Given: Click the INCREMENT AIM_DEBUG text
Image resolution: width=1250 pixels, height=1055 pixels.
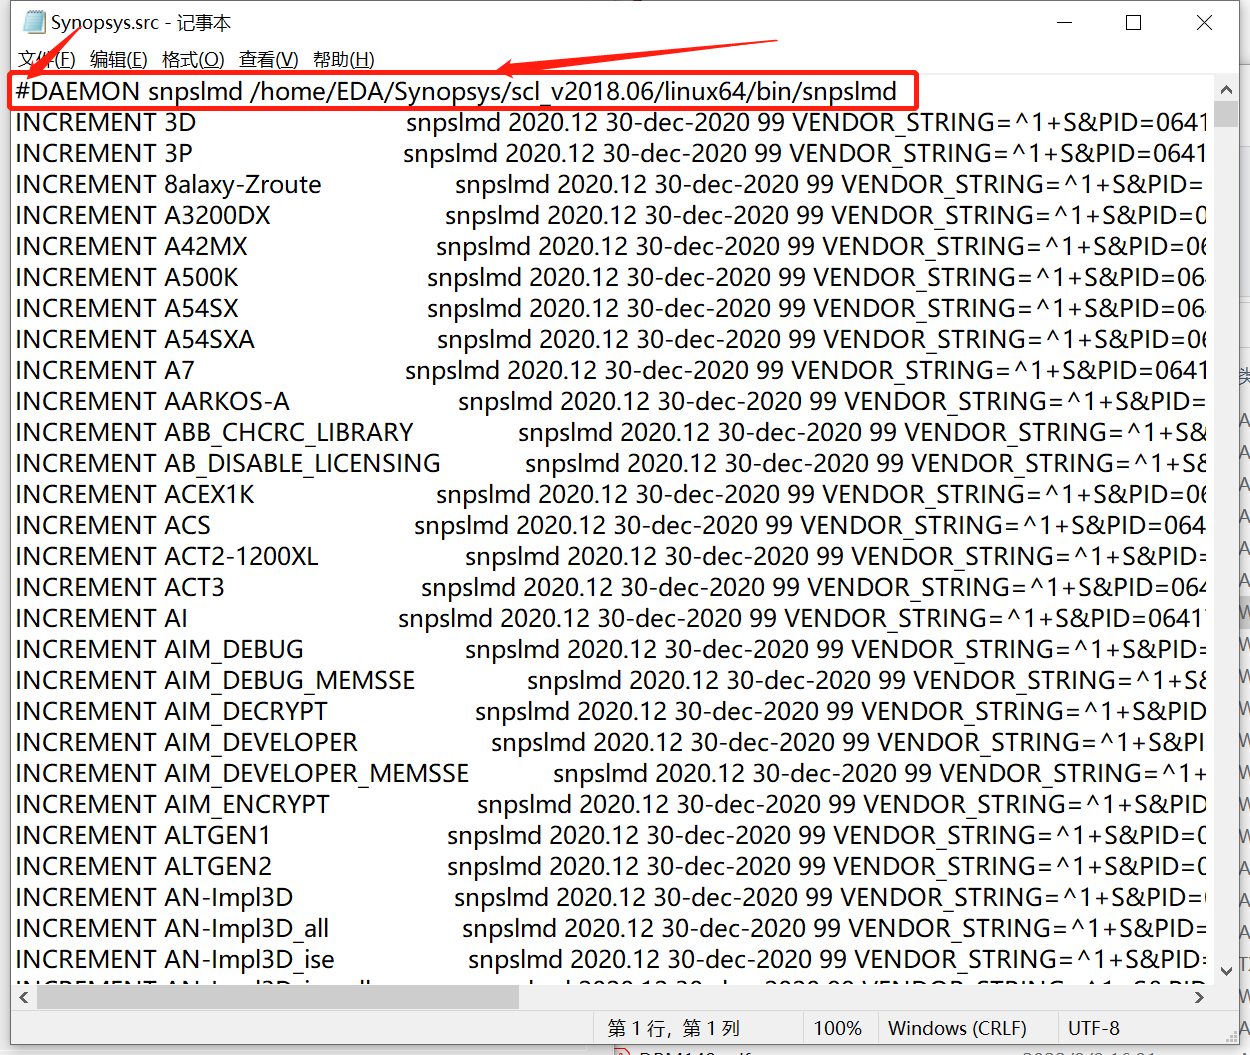Looking at the screenshot, I should point(159,649).
